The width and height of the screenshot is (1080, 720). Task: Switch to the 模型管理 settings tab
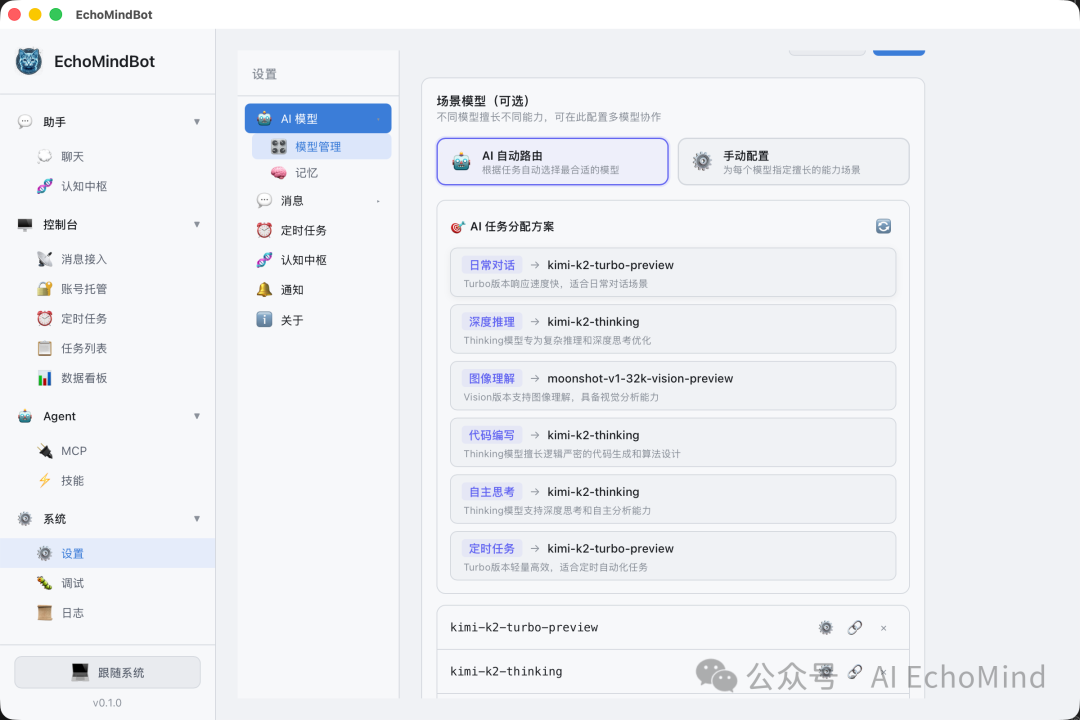(317, 147)
